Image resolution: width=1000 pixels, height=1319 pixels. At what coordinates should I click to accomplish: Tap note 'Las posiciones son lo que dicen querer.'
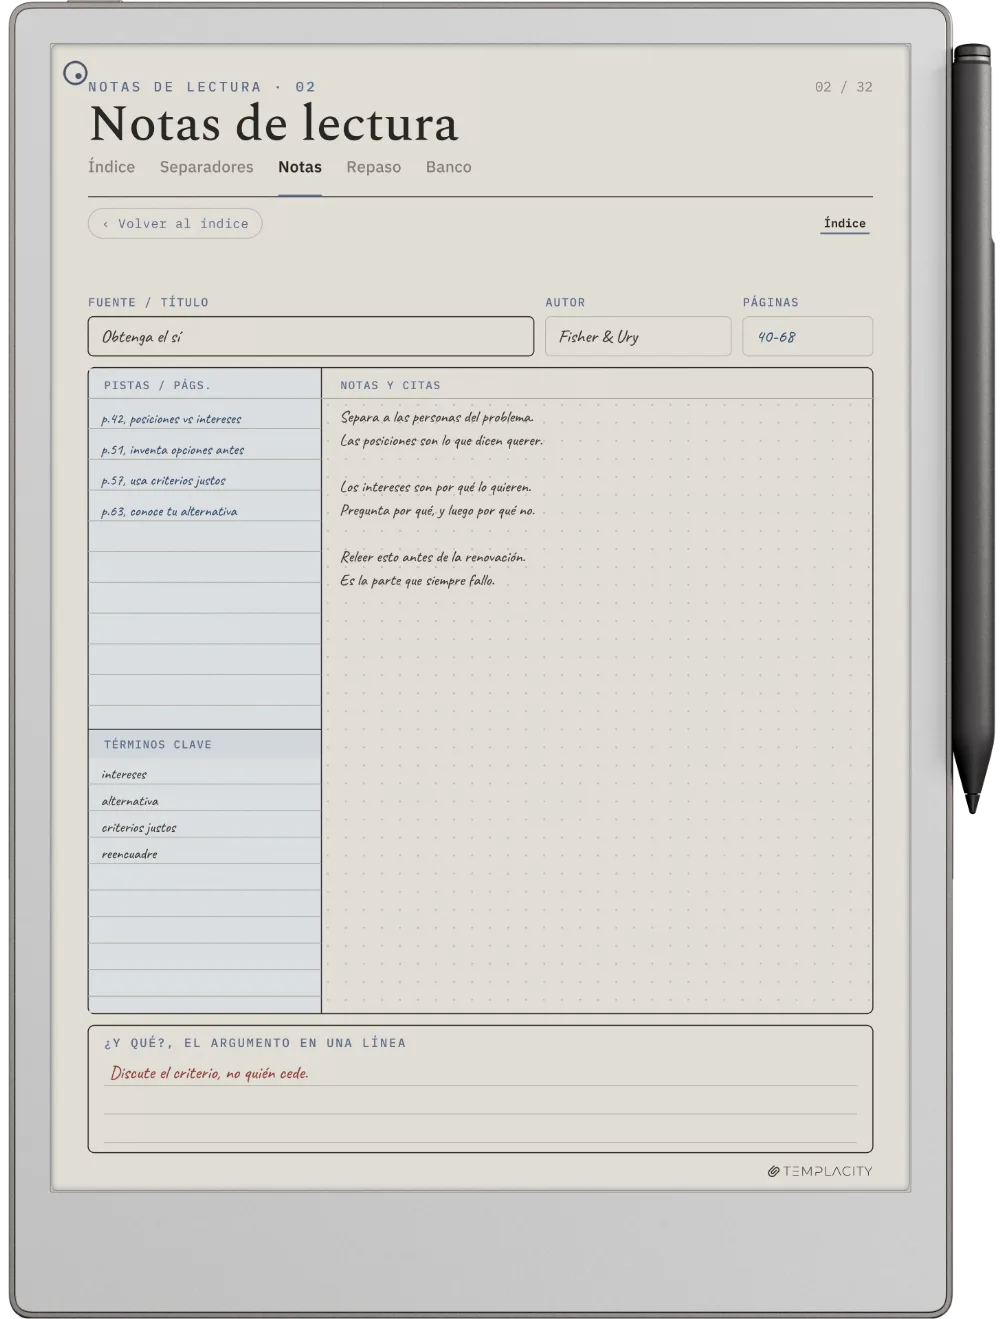(442, 441)
